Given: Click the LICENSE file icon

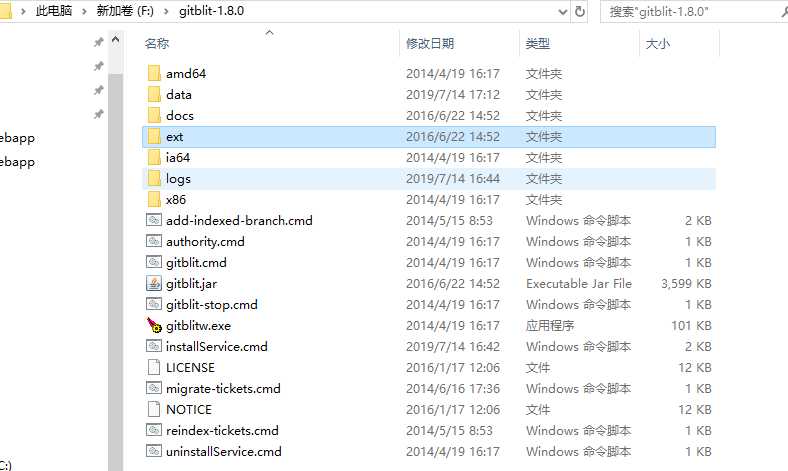Looking at the screenshot, I should tap(154, 367).
